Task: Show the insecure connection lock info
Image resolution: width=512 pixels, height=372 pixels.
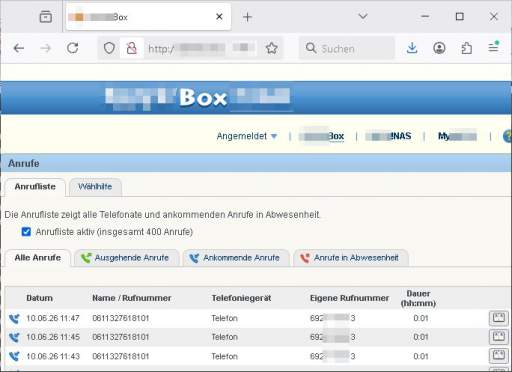Action: pos(132,48)
